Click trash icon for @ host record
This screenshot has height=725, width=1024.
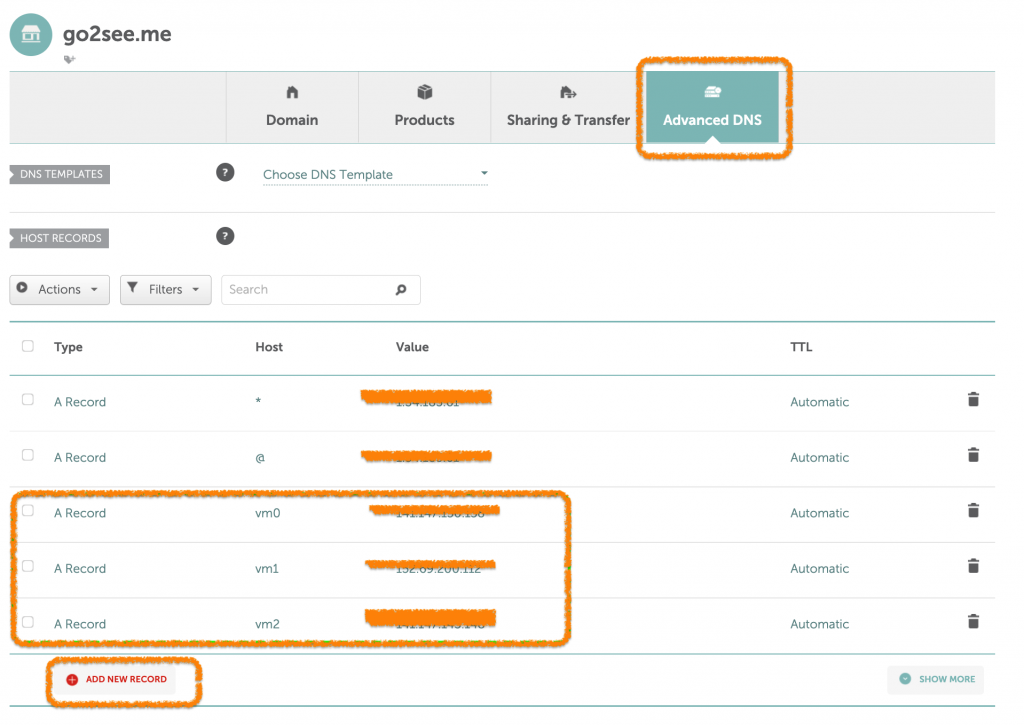[973, 455]
